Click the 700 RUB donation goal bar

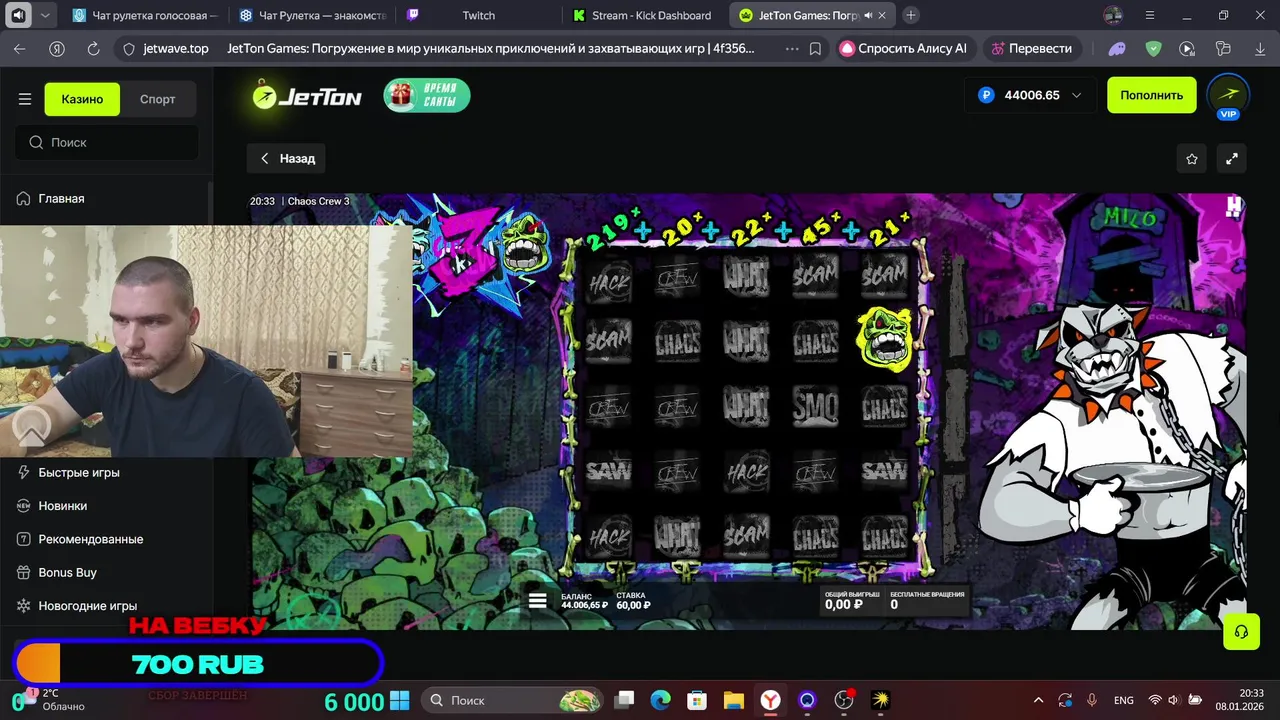click(x=198, y=663)
